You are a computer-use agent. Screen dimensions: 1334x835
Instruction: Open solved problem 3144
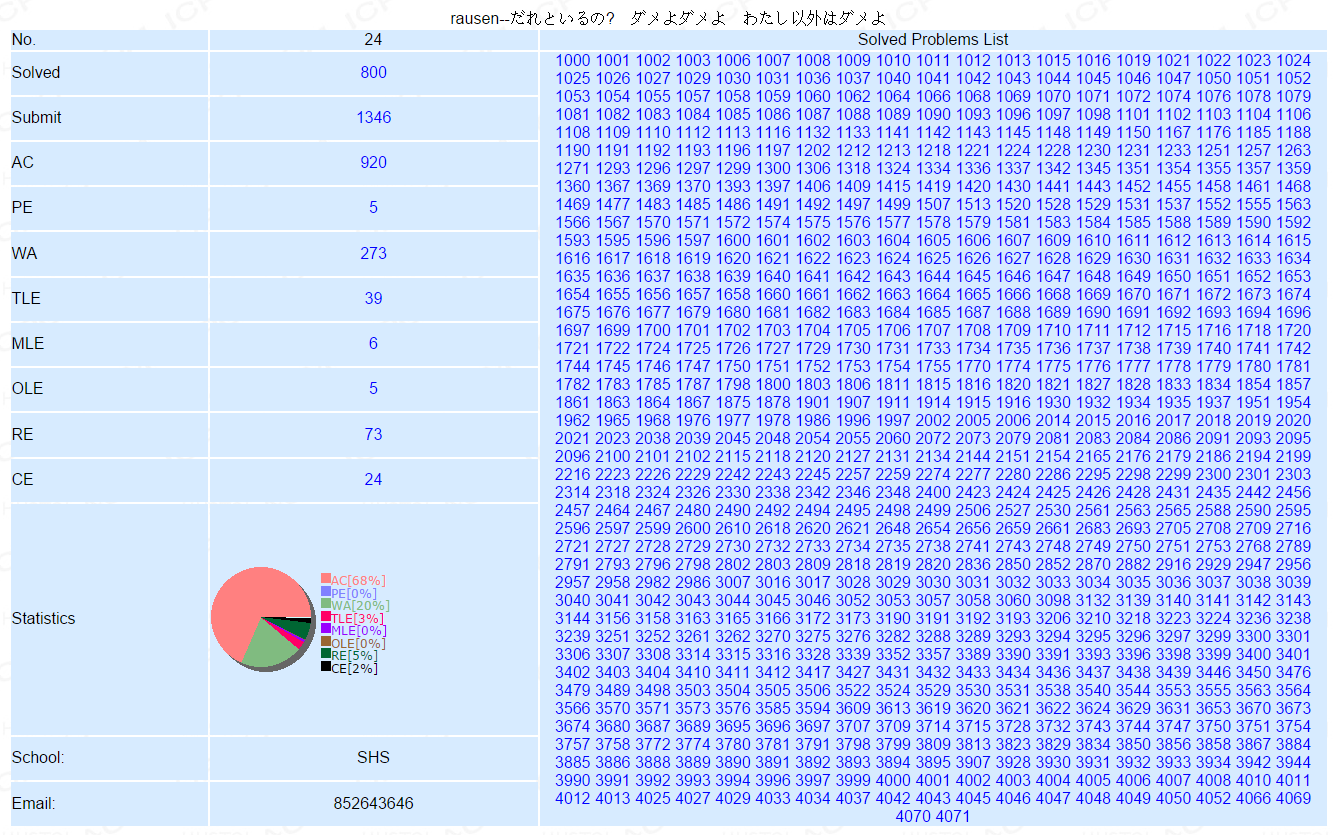coord(573,618)
